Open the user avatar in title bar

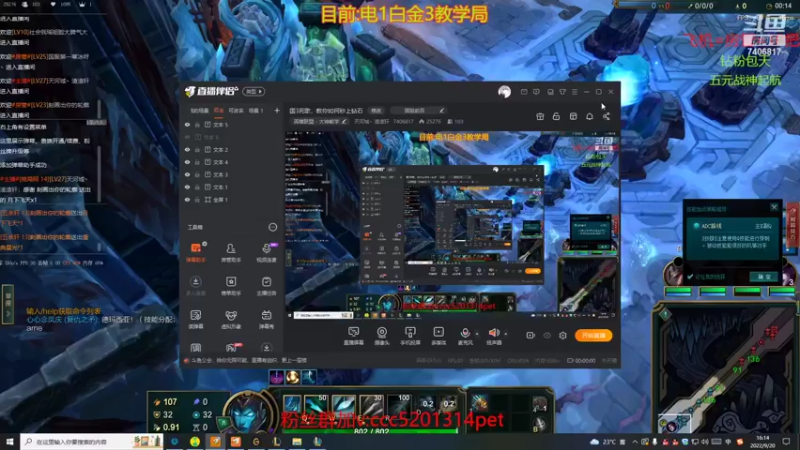tap(504, 92)
